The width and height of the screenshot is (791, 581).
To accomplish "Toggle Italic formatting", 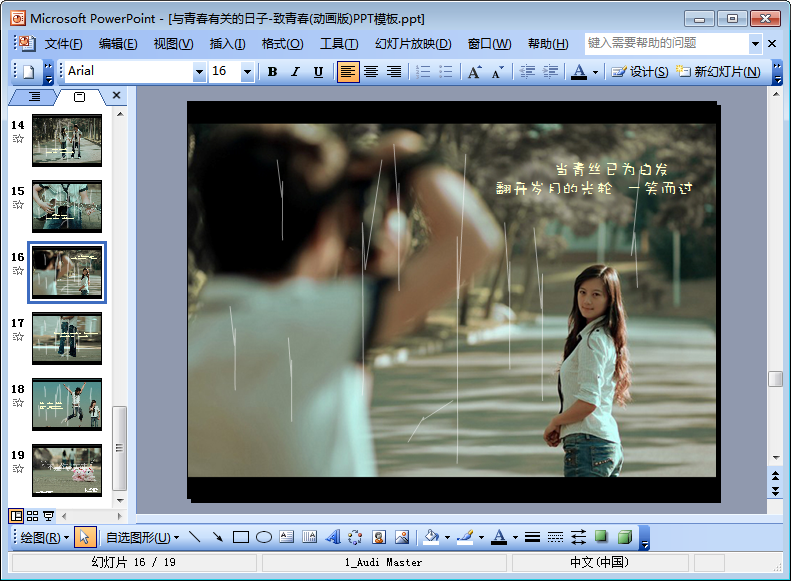I will click(295, 72).
